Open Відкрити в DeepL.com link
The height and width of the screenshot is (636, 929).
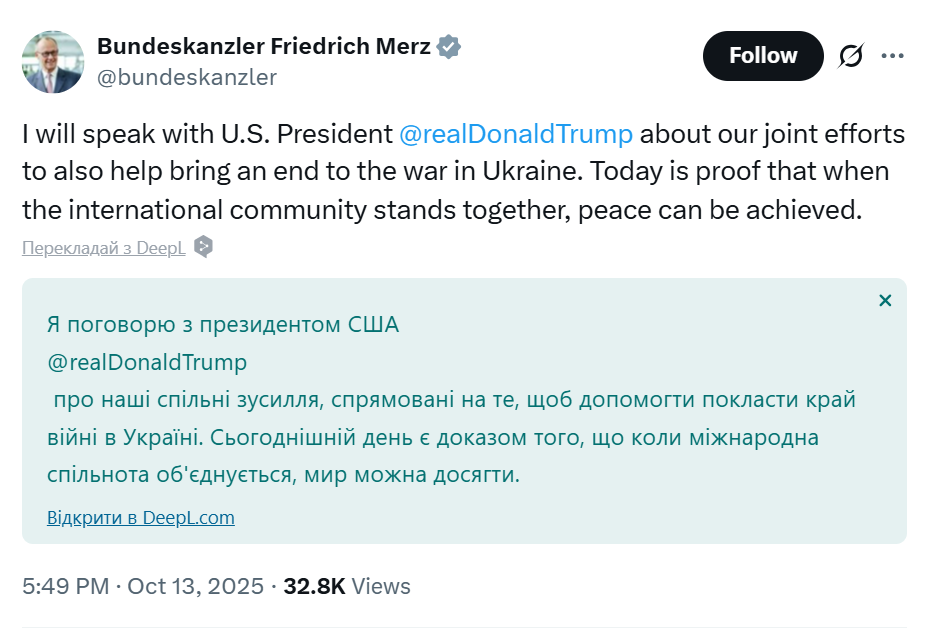tap(140, 517)
